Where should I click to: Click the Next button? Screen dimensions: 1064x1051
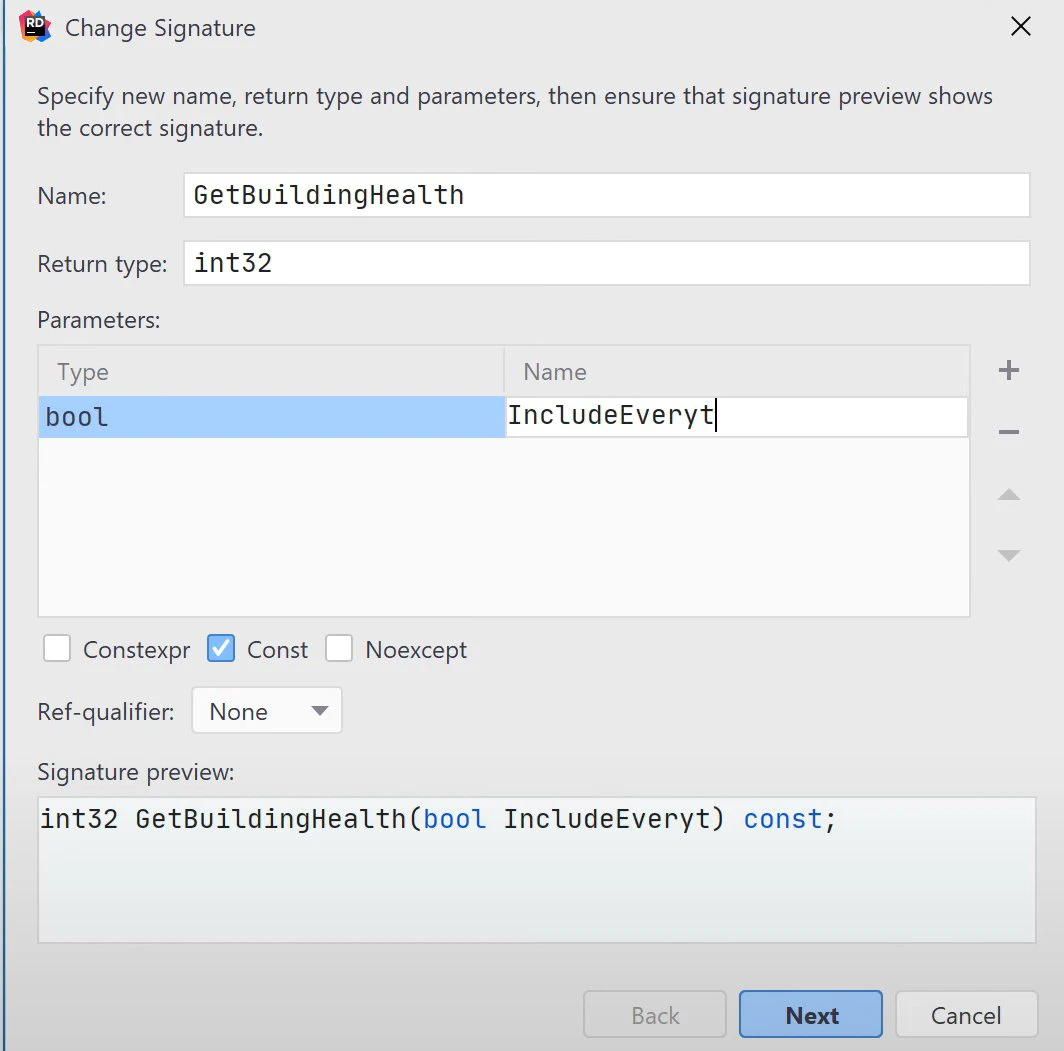(811, 1014)
